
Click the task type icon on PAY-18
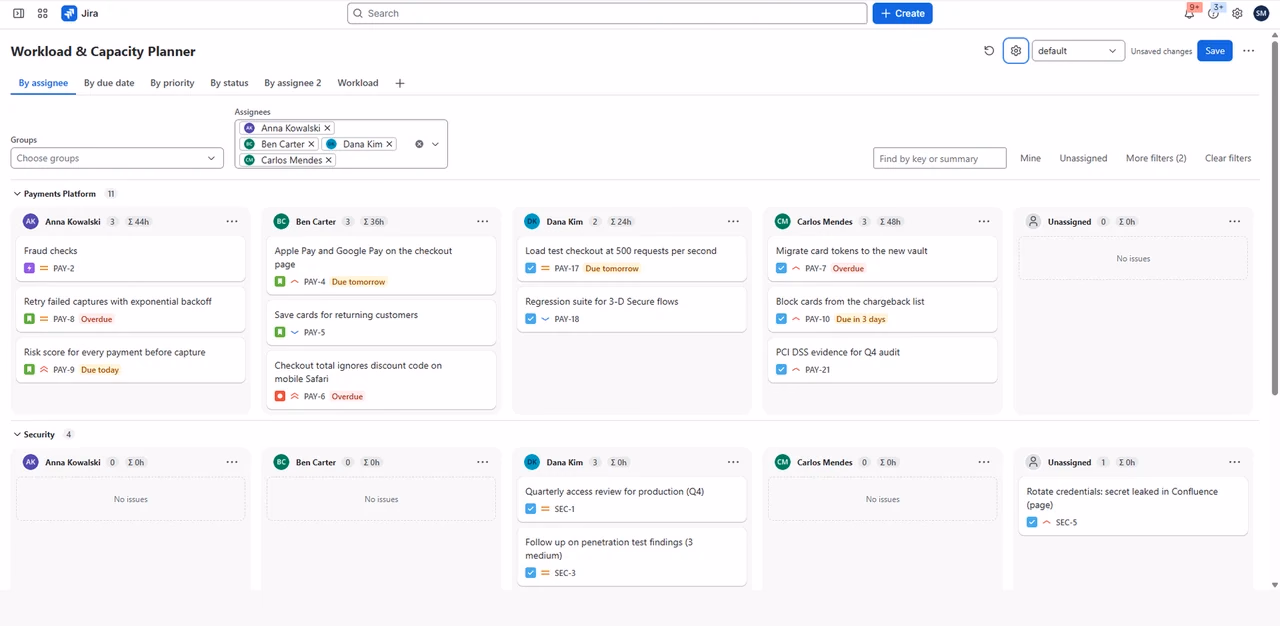(531, 319)
